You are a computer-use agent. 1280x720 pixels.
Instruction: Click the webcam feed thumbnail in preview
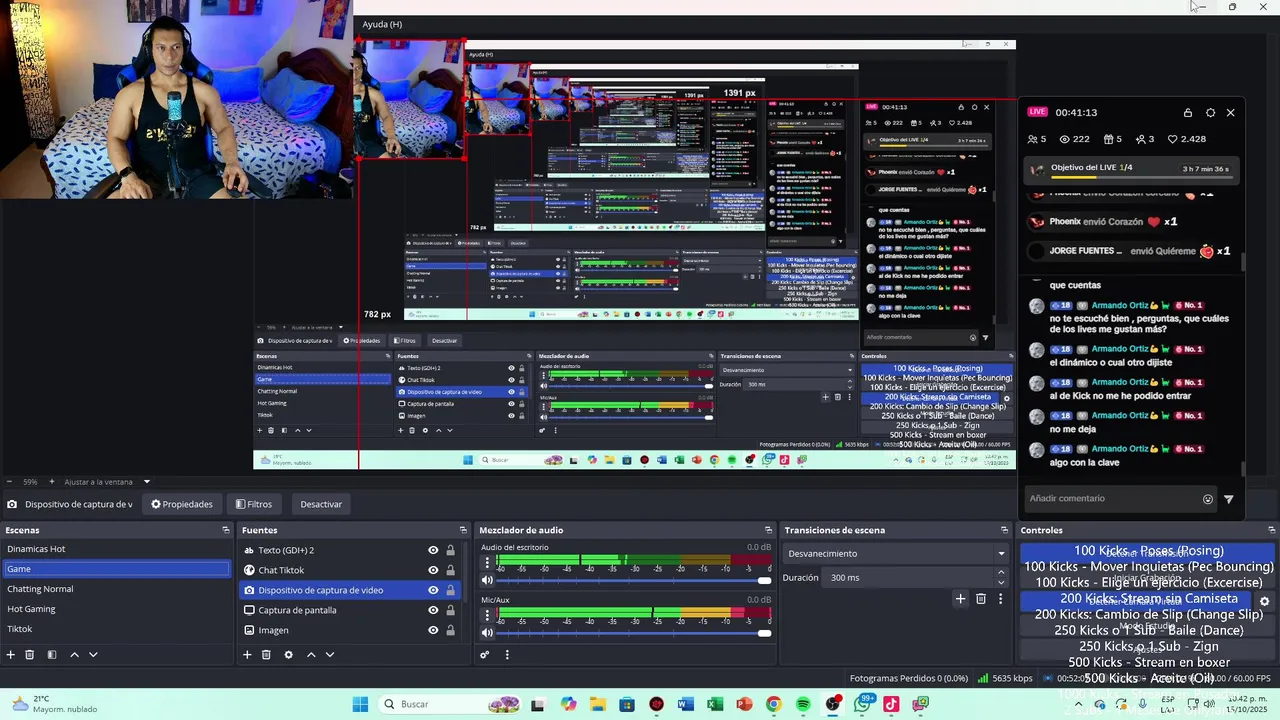(x=410, y=99)
